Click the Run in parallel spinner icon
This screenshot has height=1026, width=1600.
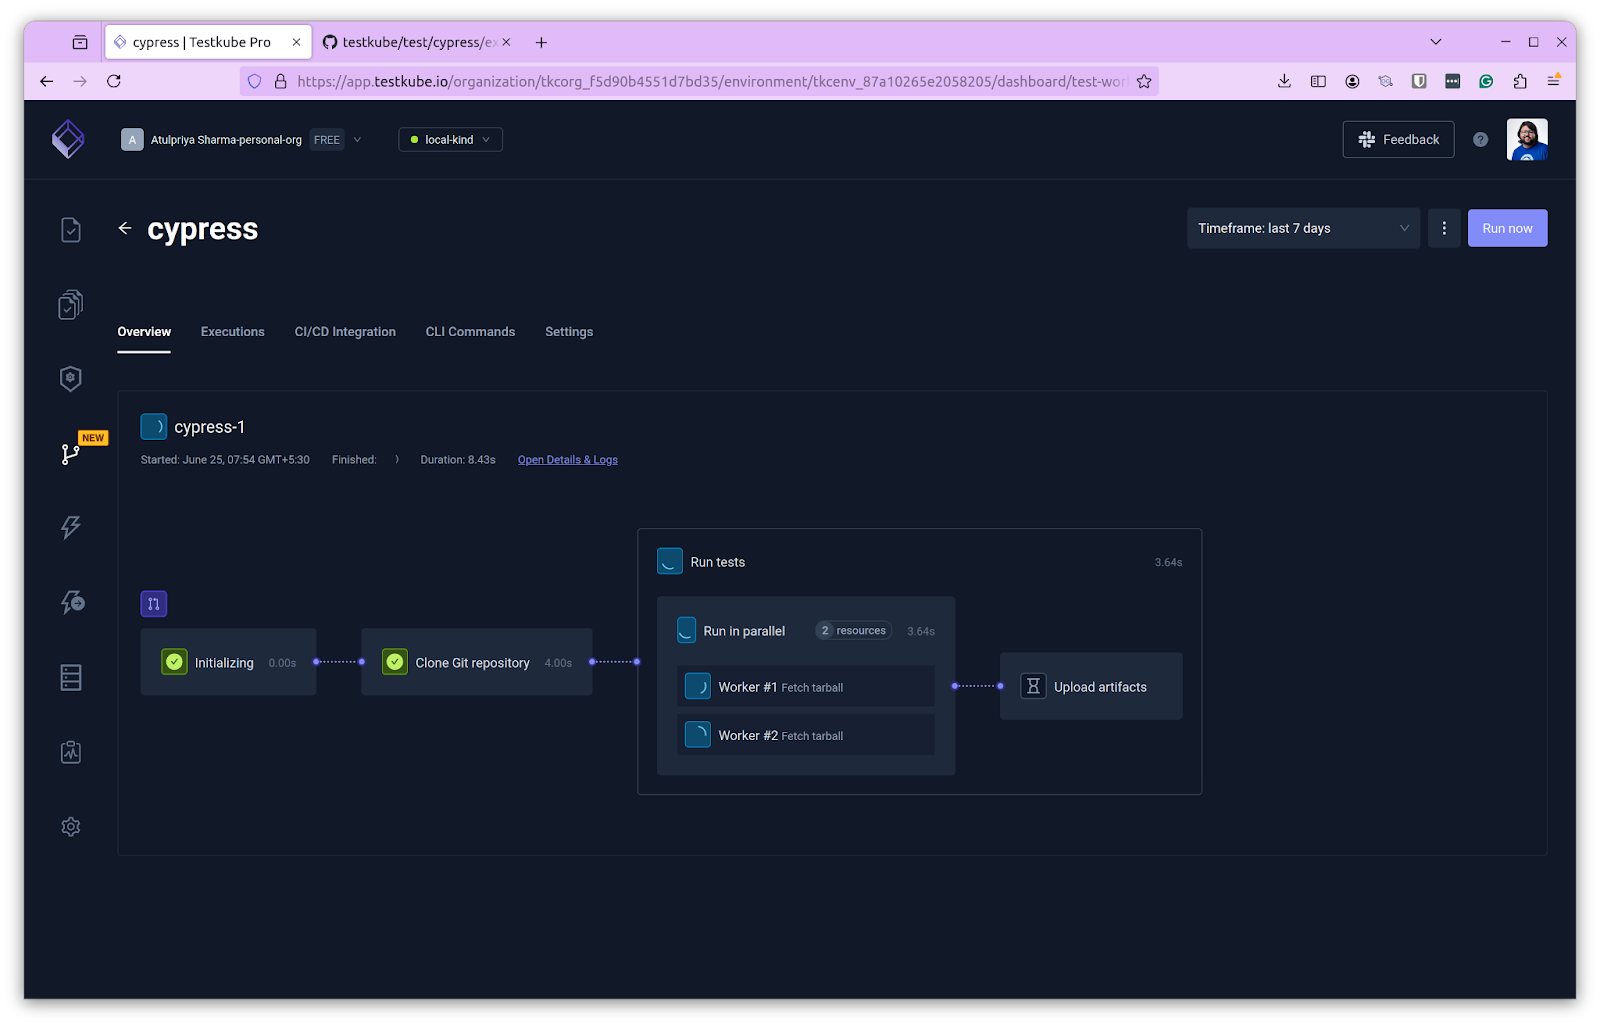[x=686, y=630]
